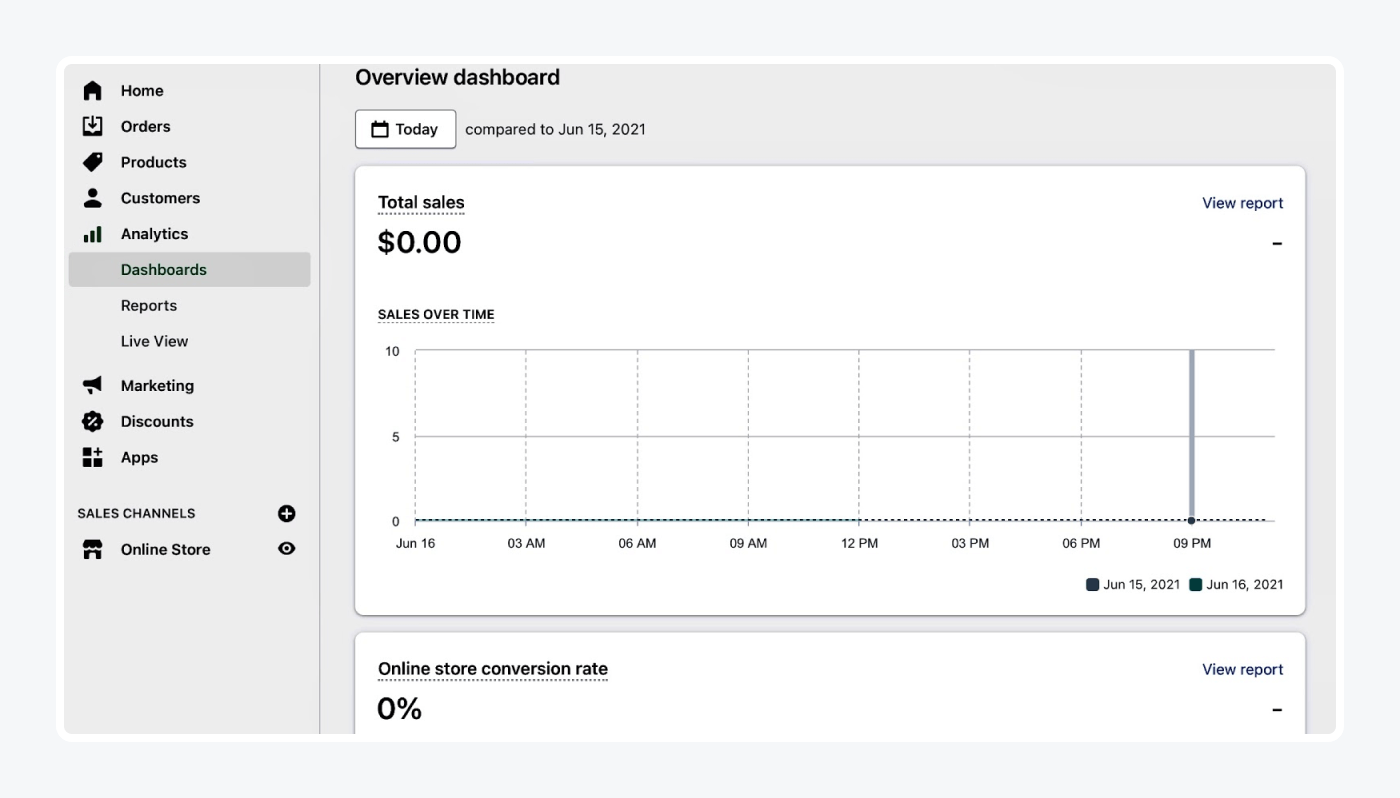Image resolution: width=1400 pixels, height=798 pixels.
Task: Select the Home icon in sidebar
Action: [x=92, y=90]
